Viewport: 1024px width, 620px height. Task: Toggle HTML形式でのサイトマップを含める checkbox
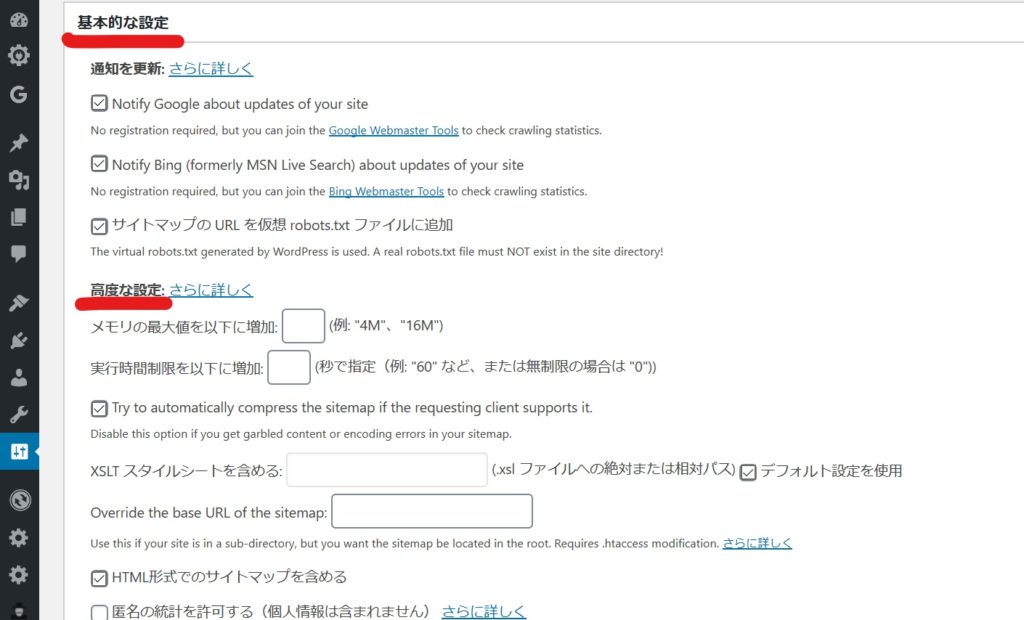99,578
